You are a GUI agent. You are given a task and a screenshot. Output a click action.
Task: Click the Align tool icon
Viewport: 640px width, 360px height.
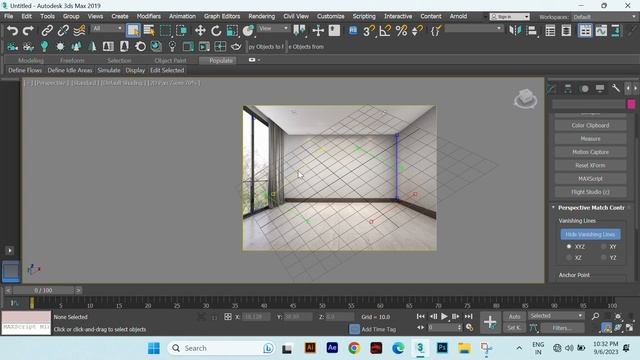click(x=531, y=31)
